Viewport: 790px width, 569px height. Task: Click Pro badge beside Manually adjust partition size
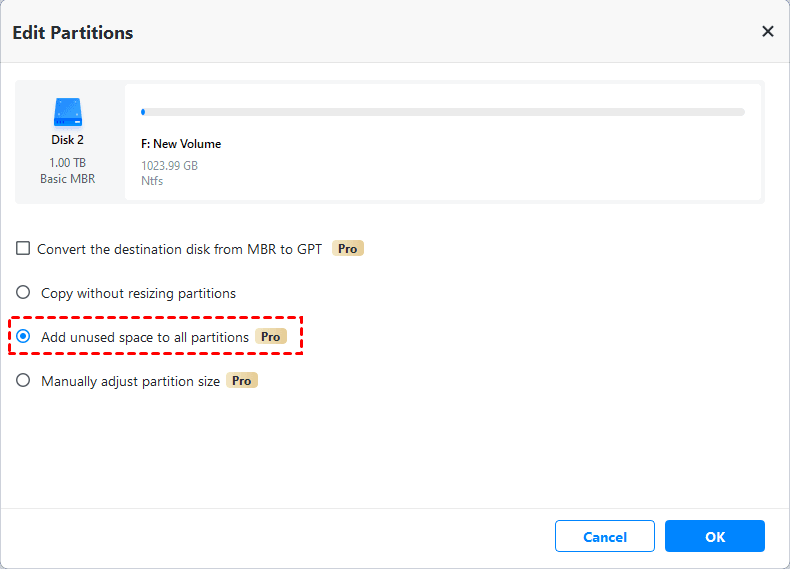tap(242, 381)
